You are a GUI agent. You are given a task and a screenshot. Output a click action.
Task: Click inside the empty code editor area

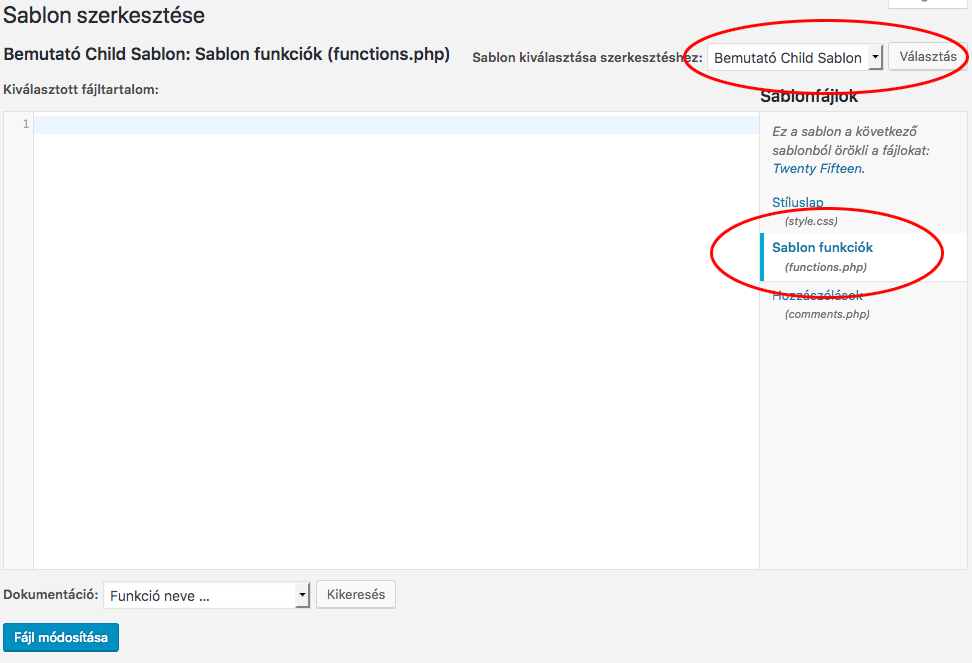396,340
